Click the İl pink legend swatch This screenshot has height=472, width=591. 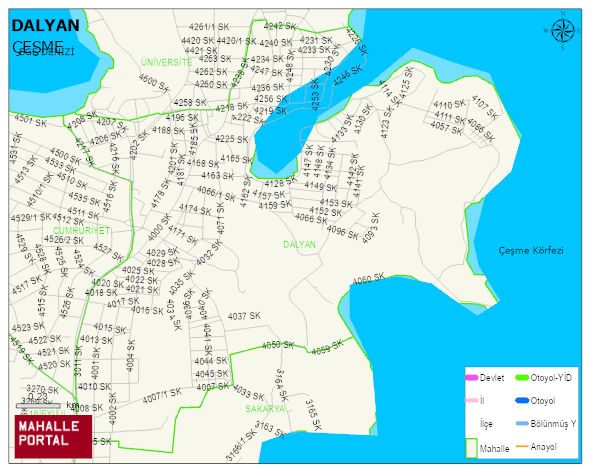472,400
